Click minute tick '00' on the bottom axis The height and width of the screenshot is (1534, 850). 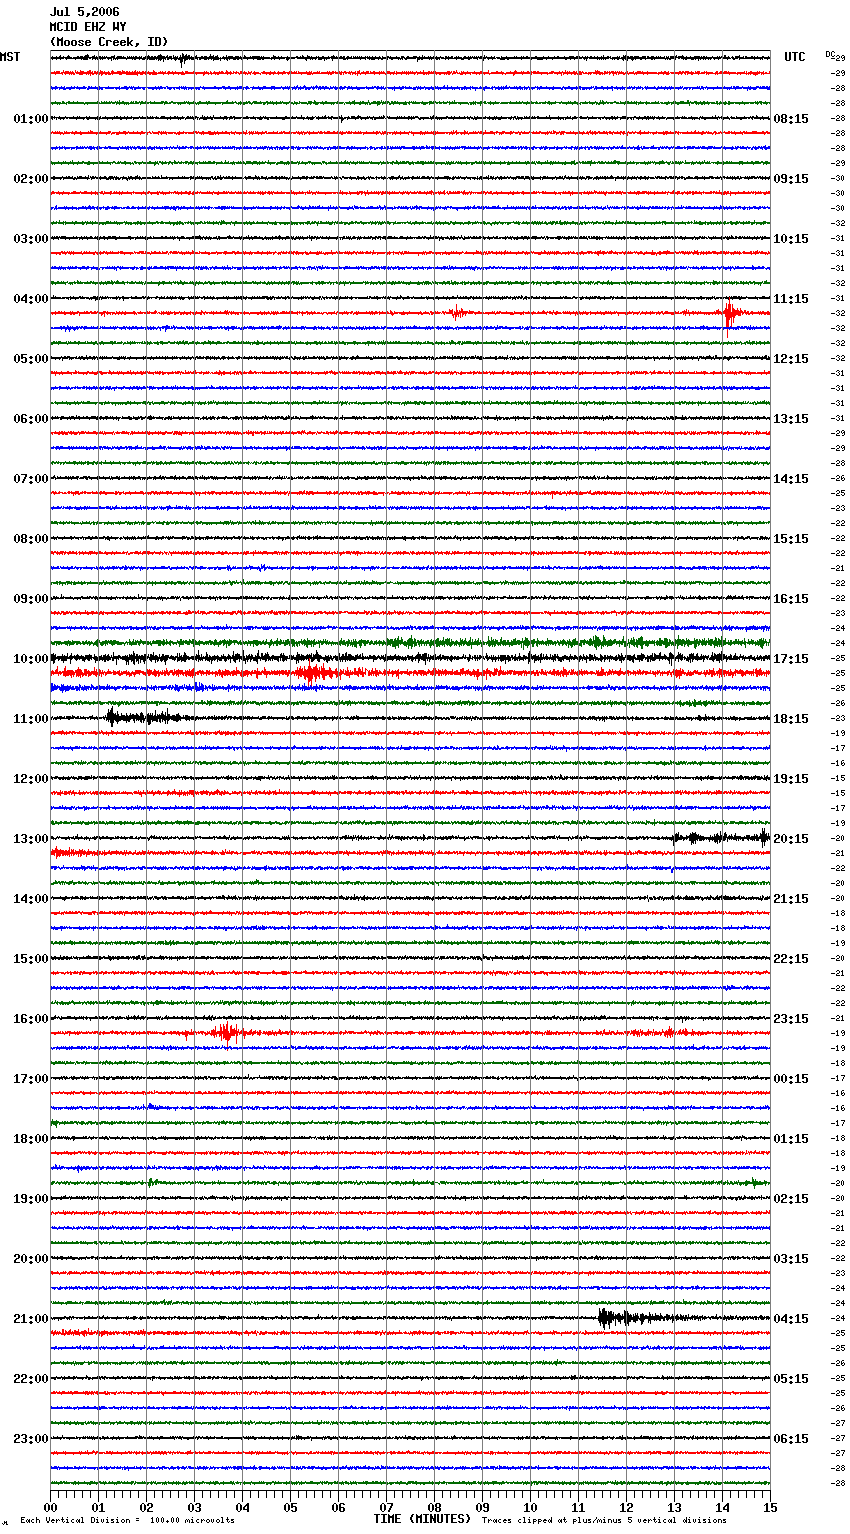click(50, 1507)
